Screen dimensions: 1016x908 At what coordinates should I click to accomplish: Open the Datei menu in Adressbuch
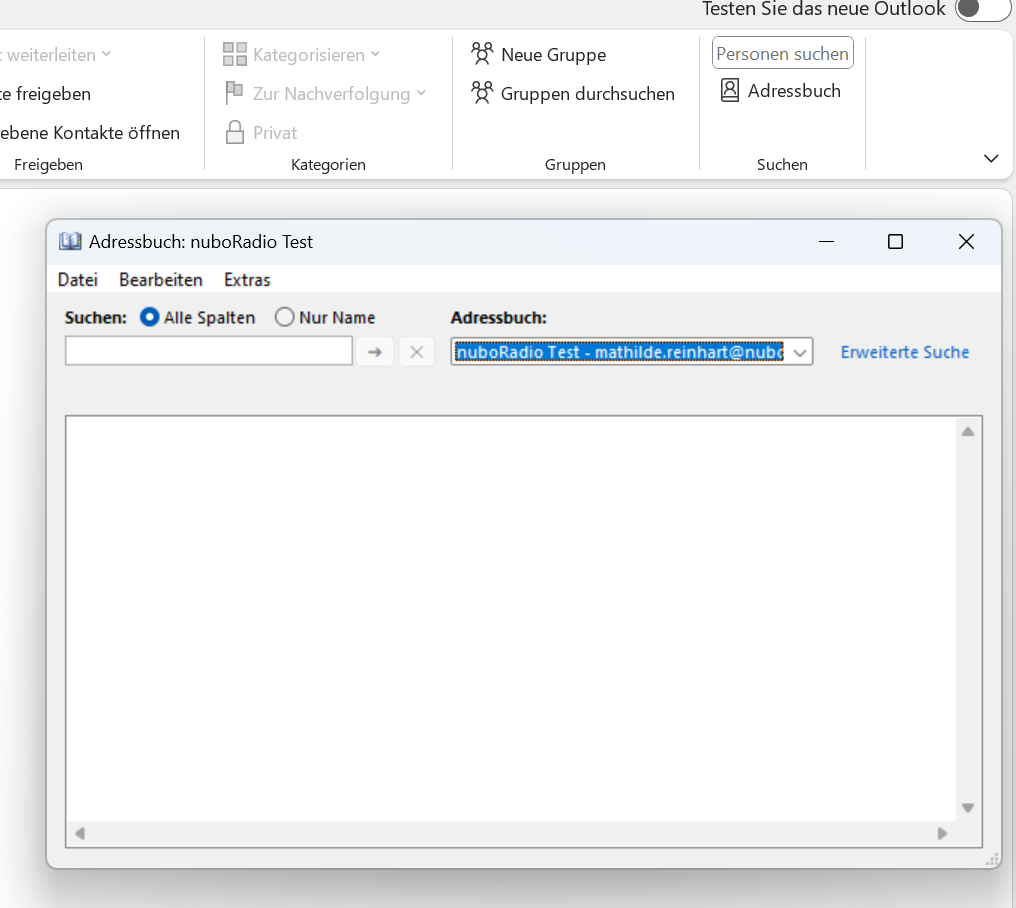coord(78,280)
